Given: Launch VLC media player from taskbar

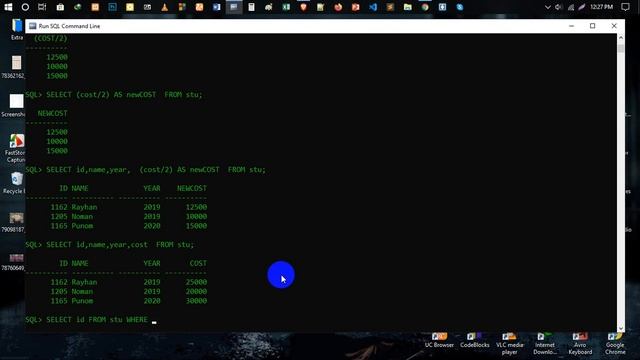Looking at the screenshot, I should click(x=164, y=7).
